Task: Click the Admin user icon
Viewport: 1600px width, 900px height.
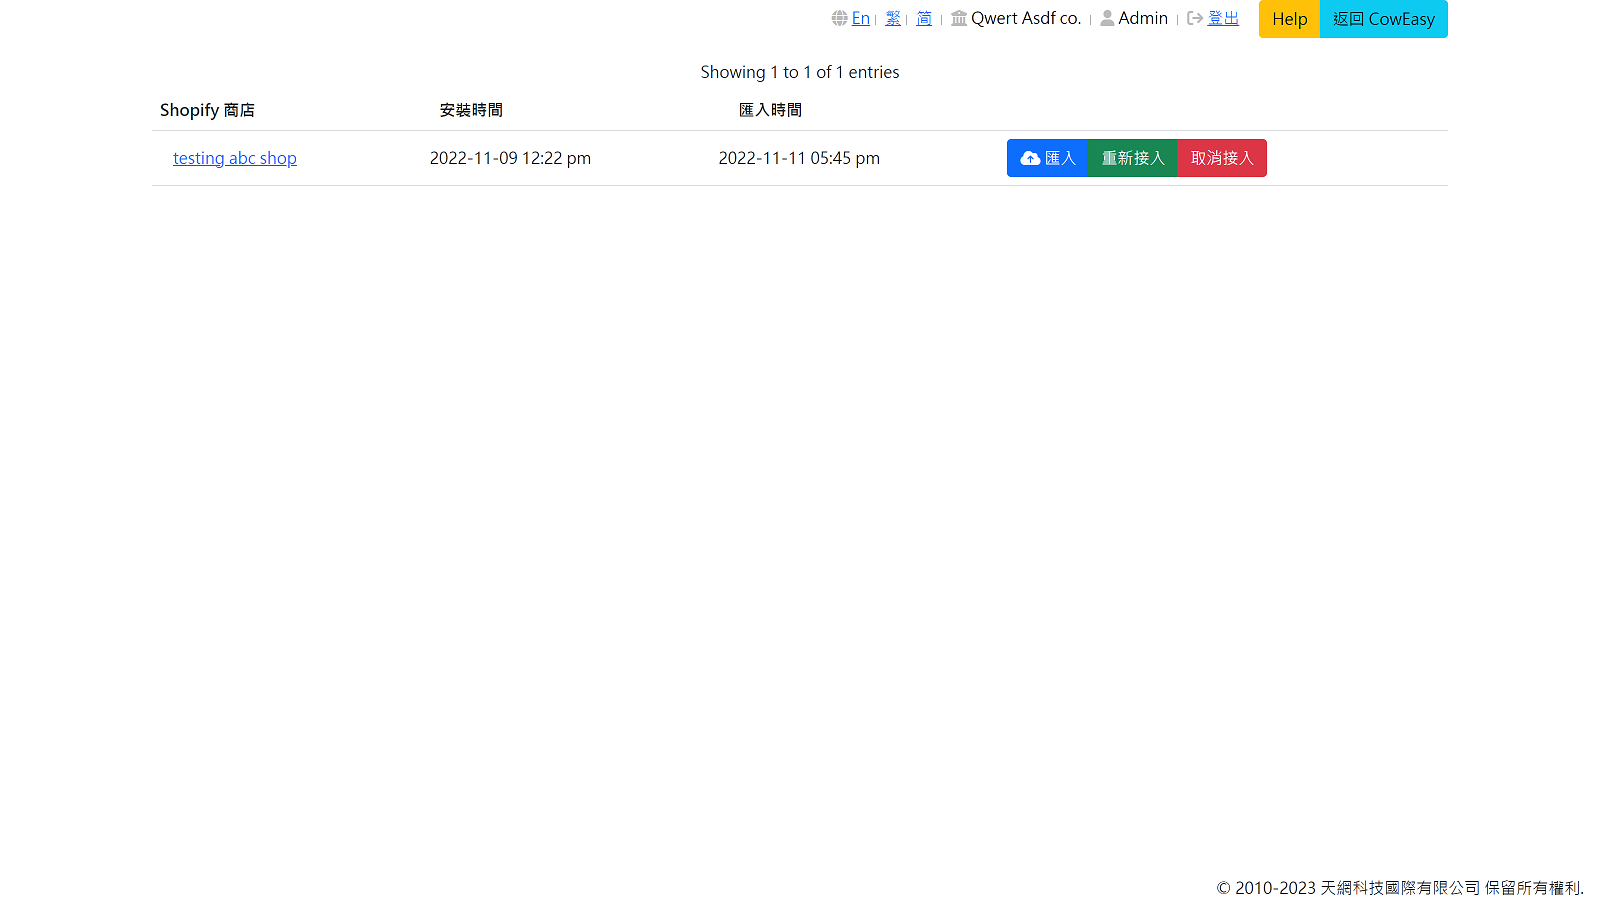Action: (x=1107, y=18)
